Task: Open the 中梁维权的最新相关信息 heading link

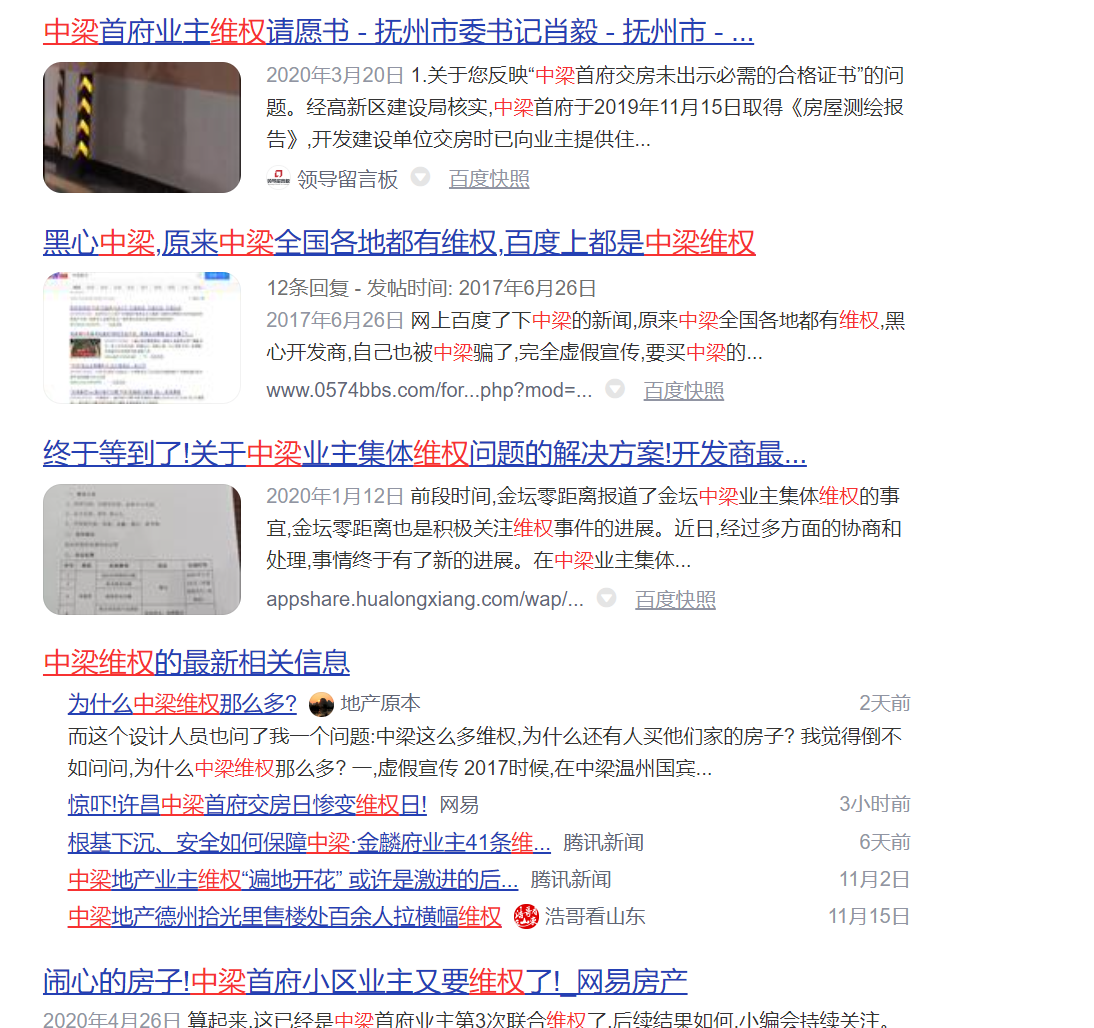Action: tap(196, 662)
